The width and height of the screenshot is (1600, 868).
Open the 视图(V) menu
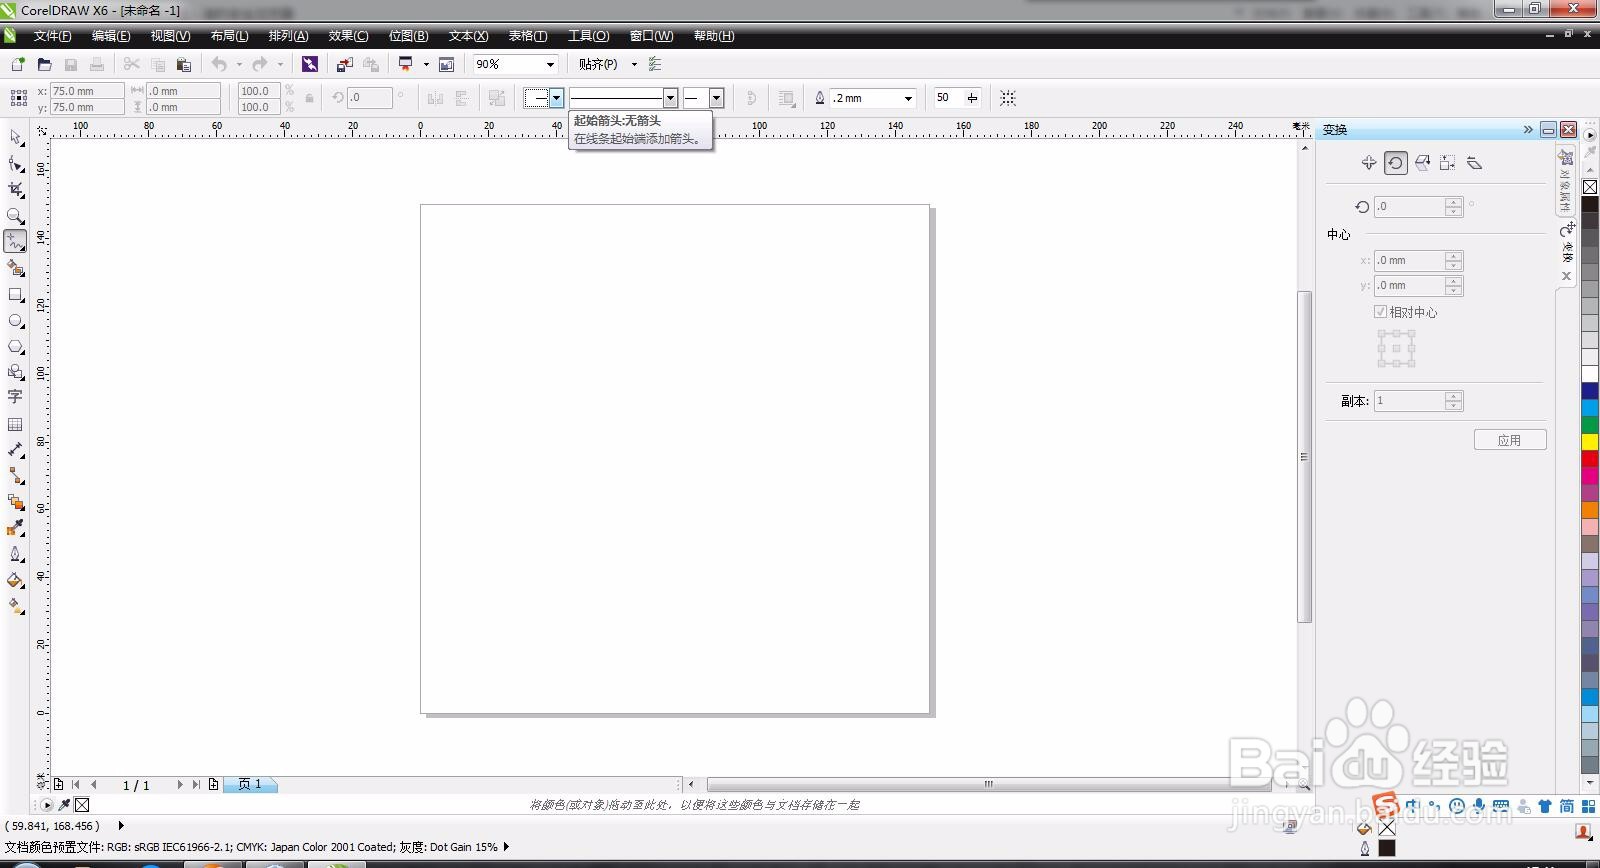click(170, 36)
